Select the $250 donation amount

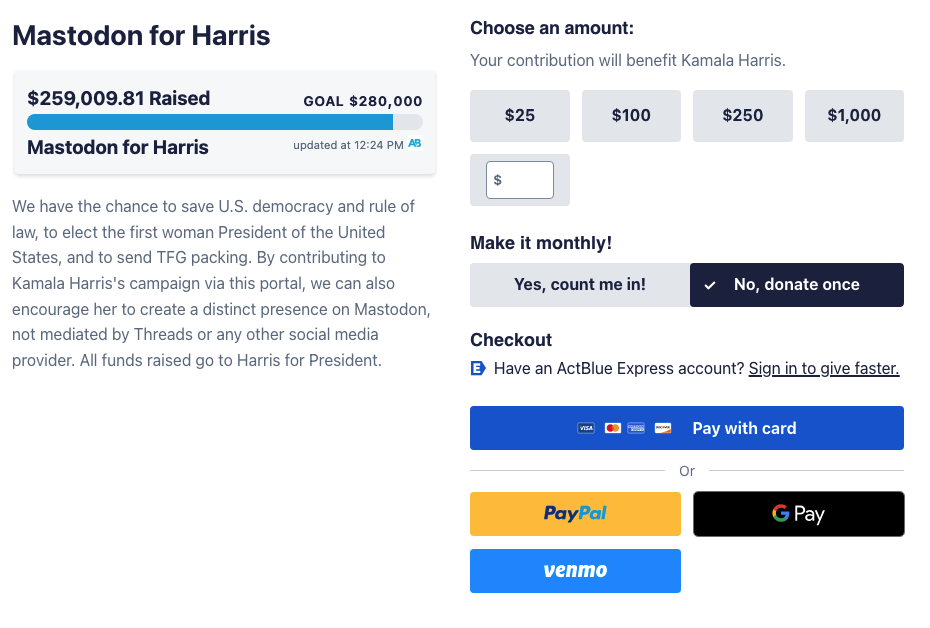[x=742, y=116]
